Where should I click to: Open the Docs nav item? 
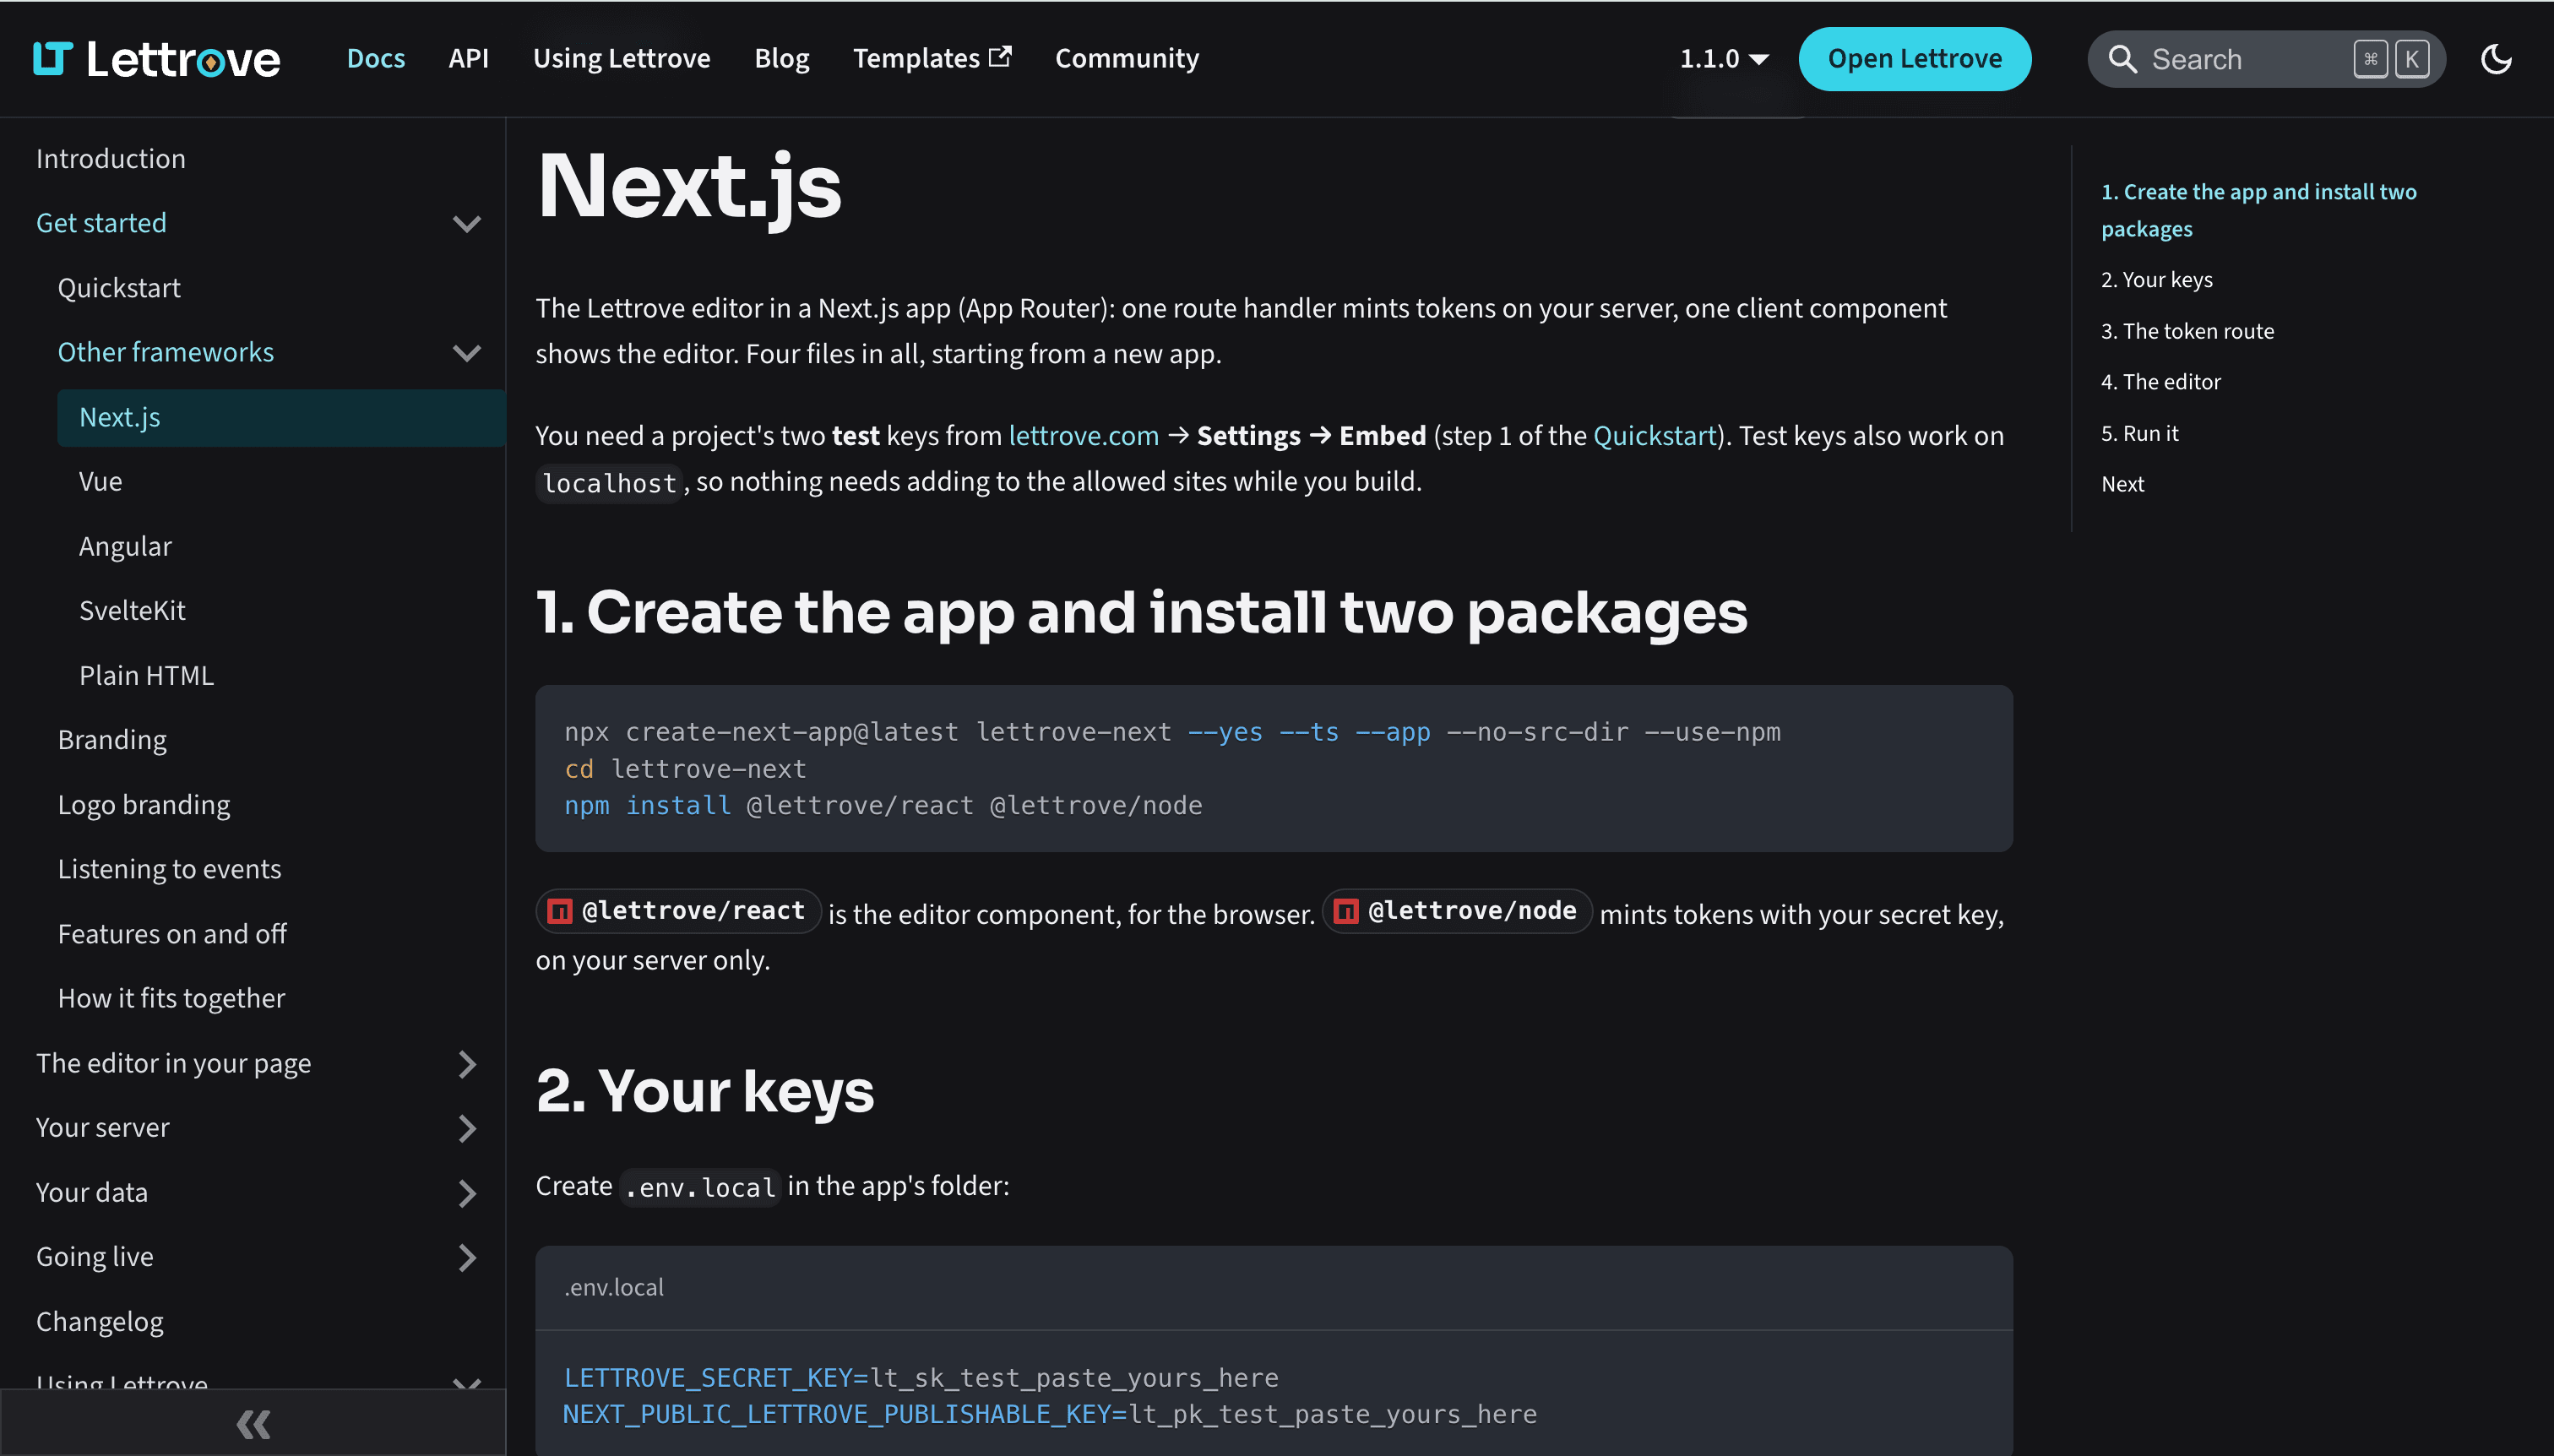click(376, 58)
